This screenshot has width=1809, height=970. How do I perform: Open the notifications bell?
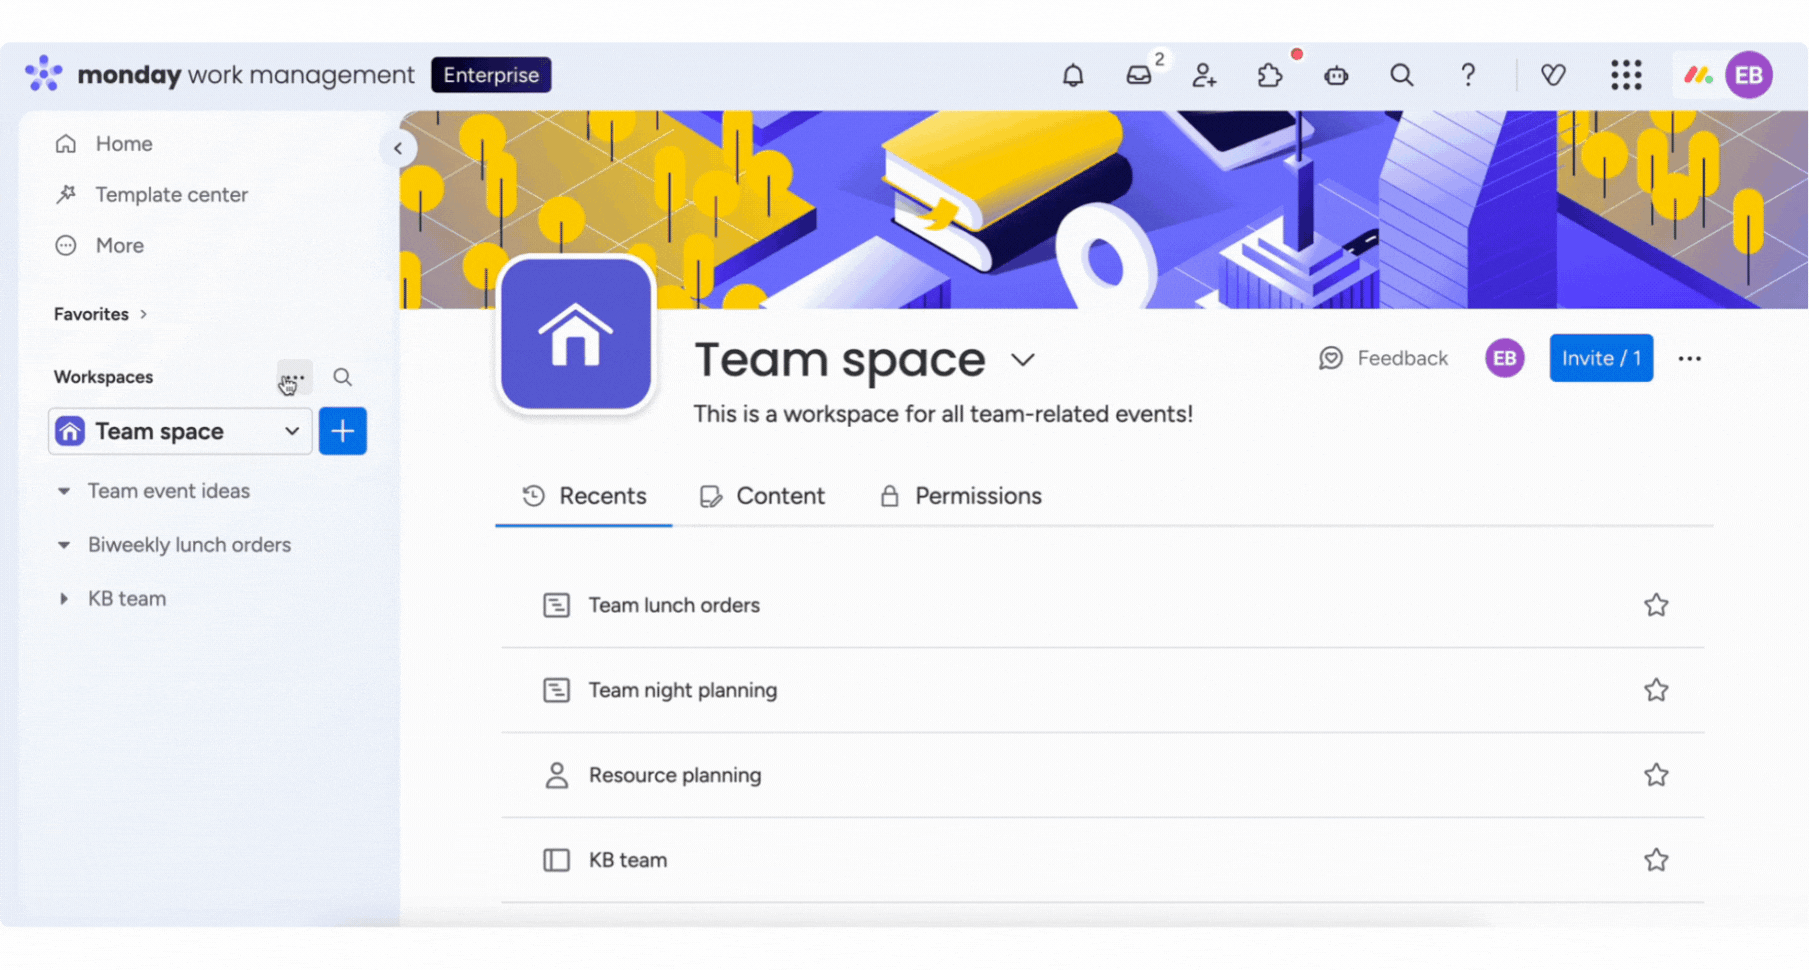pos(1073,75)
